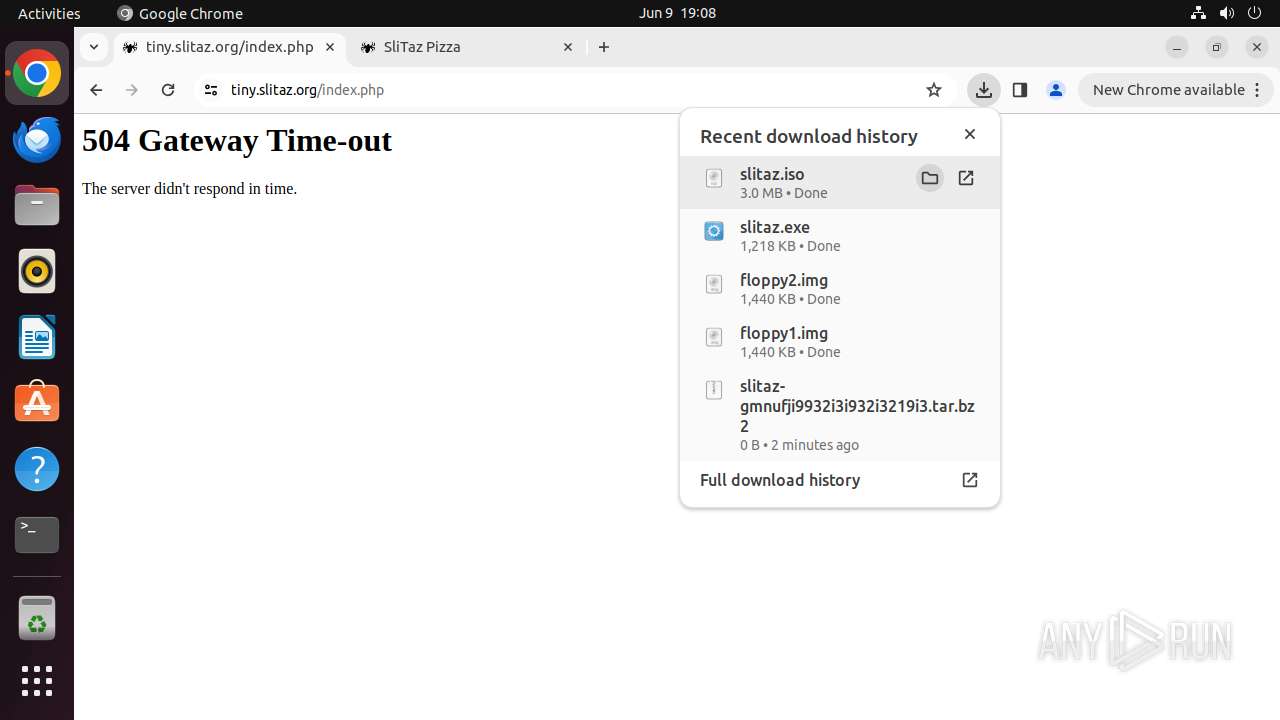1280x720 pixels.
Task: Show slitaz.iso in folder
Action: point(930,178)
